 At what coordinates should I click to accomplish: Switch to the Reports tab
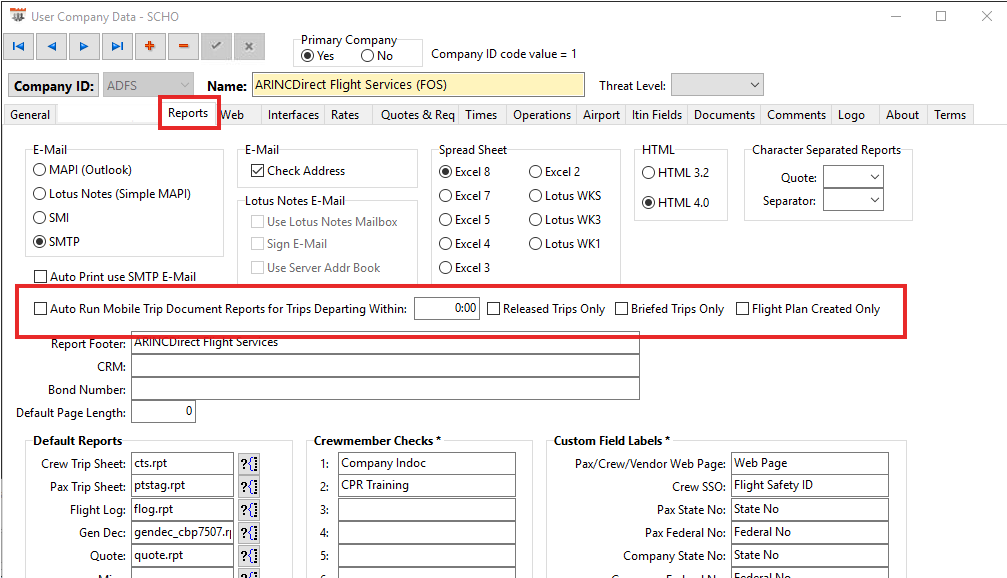coord(188,113)
